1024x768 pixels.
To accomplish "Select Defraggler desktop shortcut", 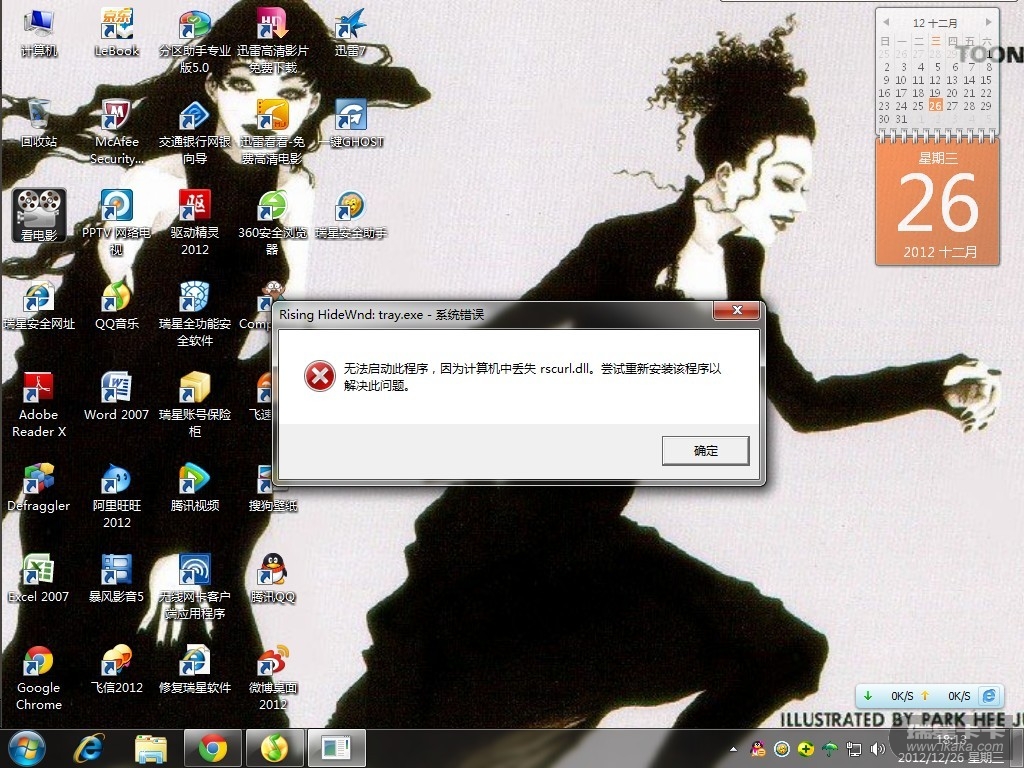I will click(39, 488).
